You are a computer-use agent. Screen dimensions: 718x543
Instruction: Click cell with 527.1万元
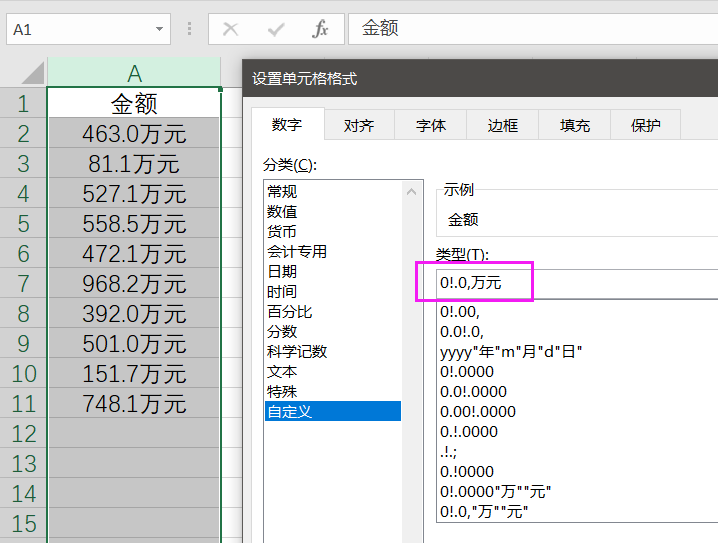pos(134,193)
